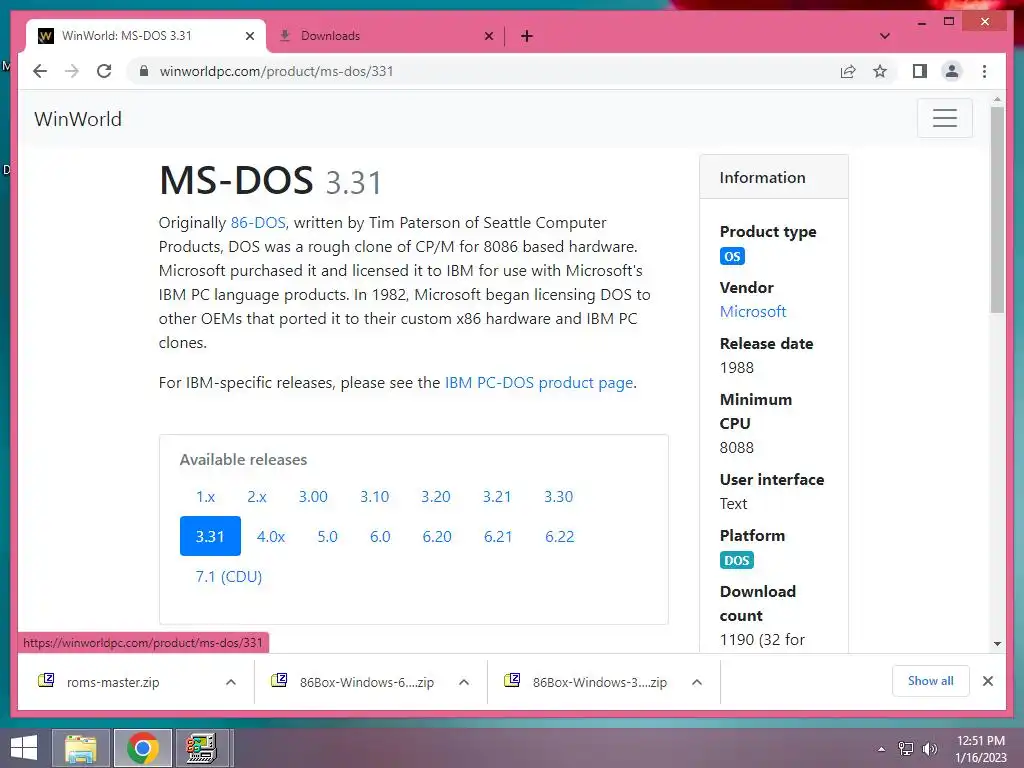Click the active 3.31 release button

click(x=210, y=536)
